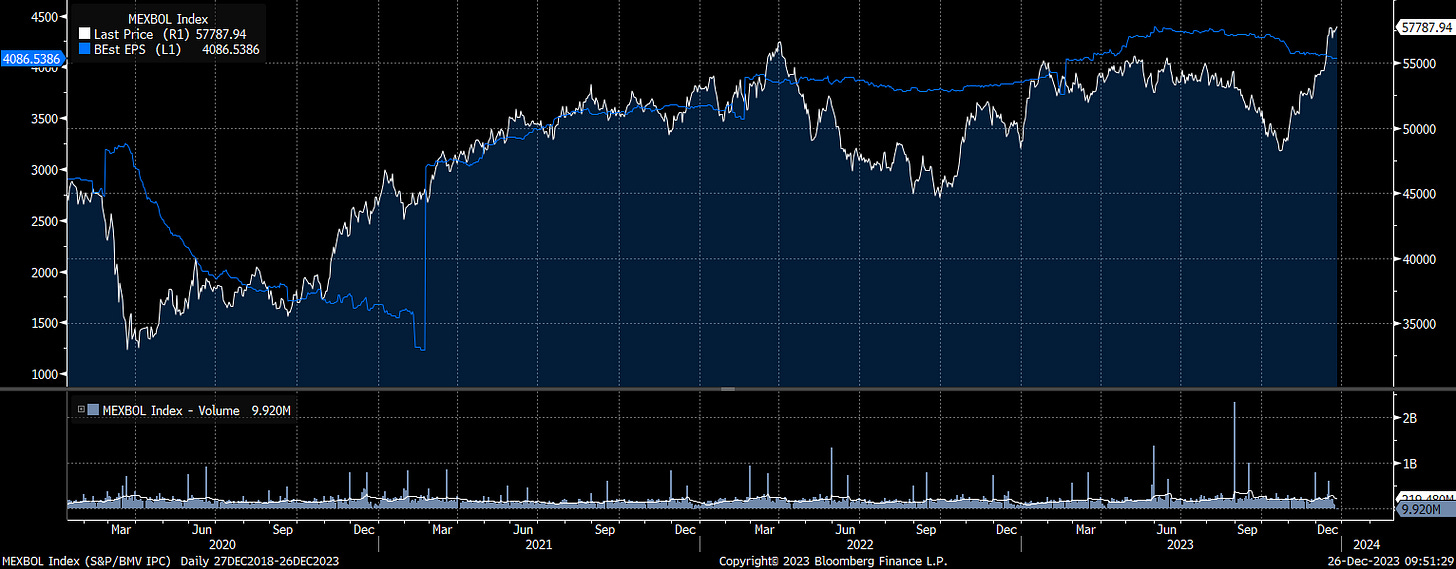Expand the MEXBOL Index Volume legend box
The image size is (1456, 569).
pos(81,410)
